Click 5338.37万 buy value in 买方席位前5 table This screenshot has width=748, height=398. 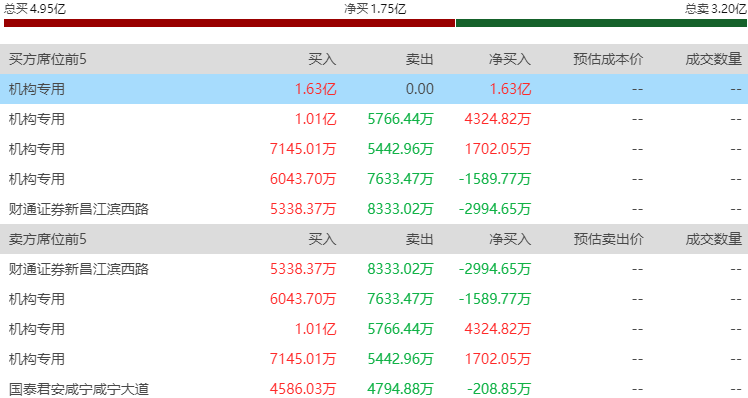[303, 209]
